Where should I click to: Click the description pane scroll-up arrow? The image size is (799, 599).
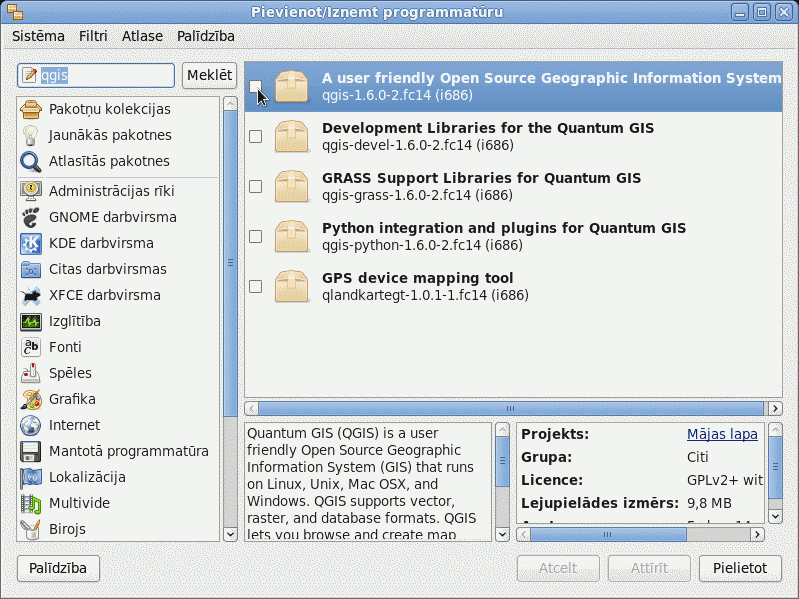[502, 429]
